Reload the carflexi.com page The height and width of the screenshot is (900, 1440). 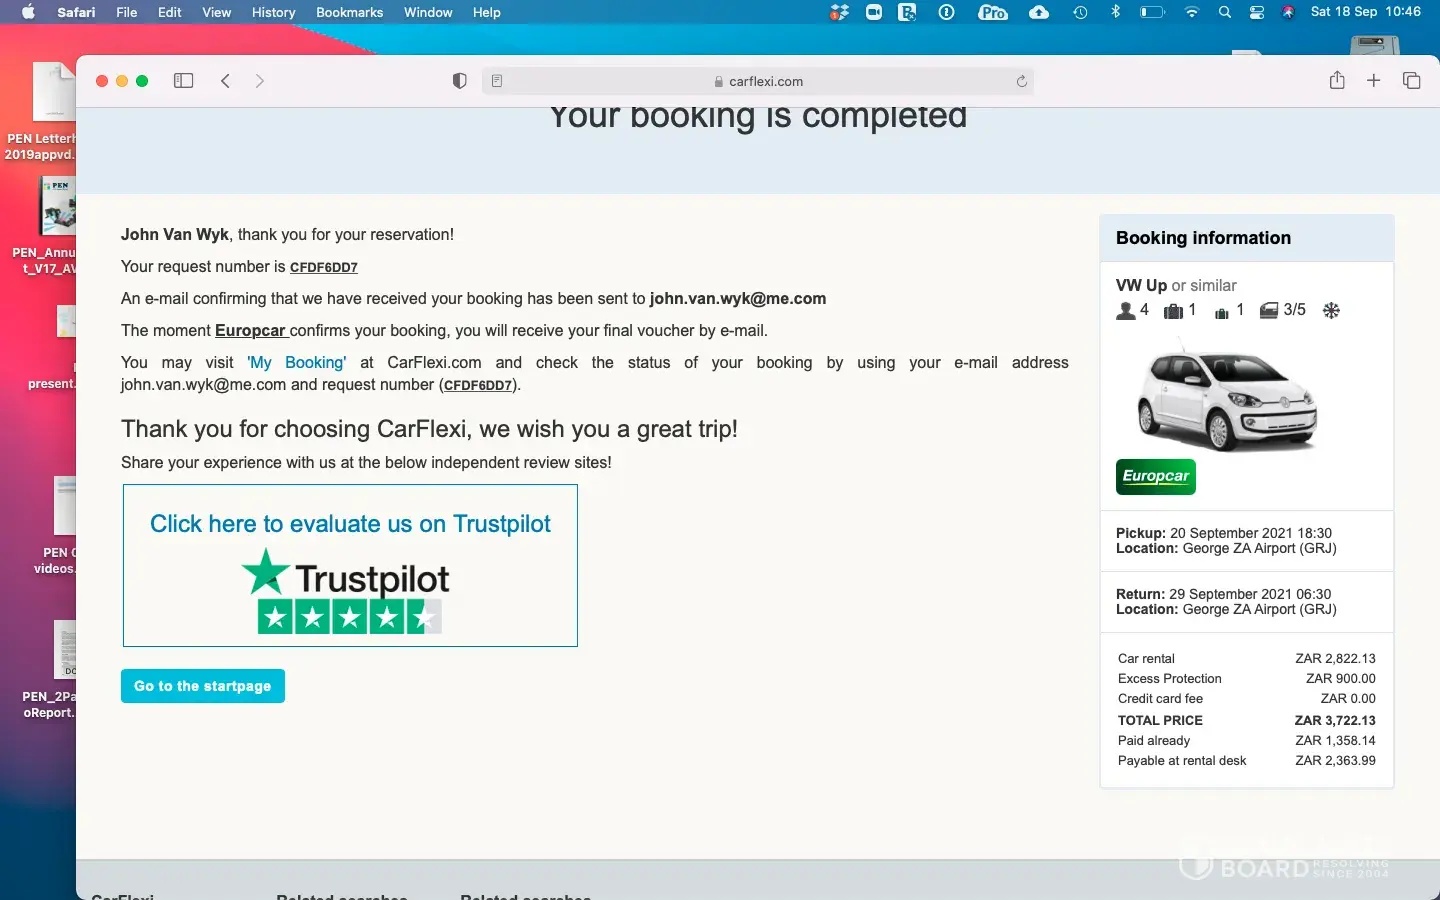(x=1021, y=81)
